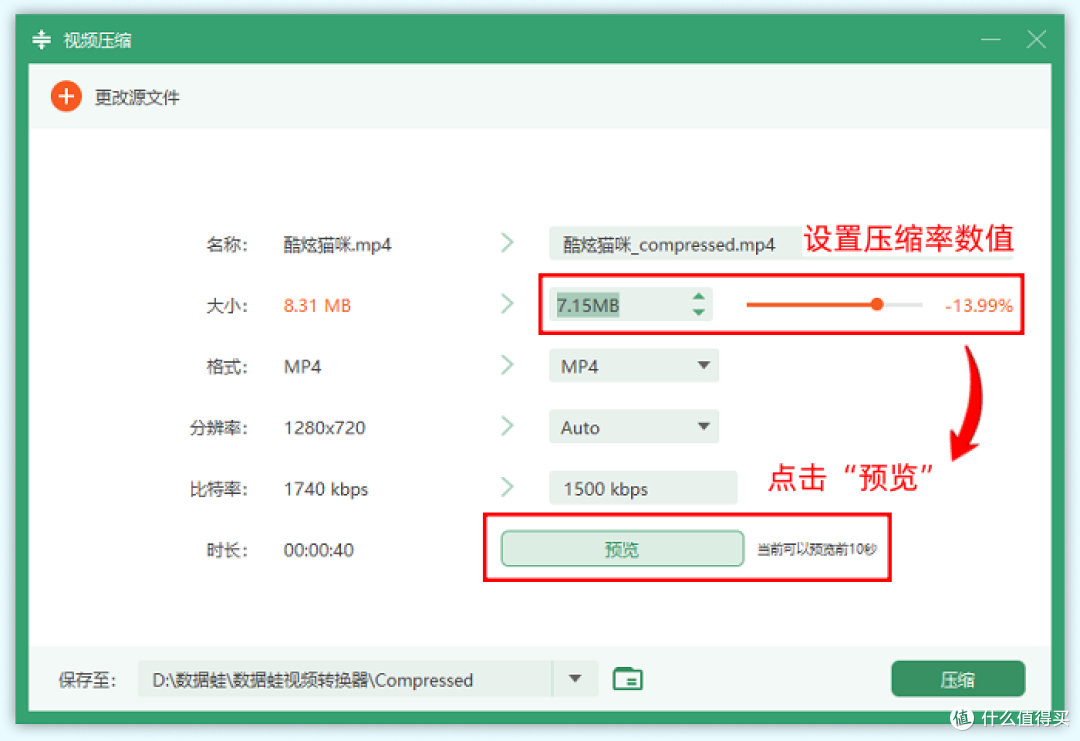Click the chevron arrow in the 分辨率 row
This screenshot has width=1080, height=741.
tap(507, 426)
